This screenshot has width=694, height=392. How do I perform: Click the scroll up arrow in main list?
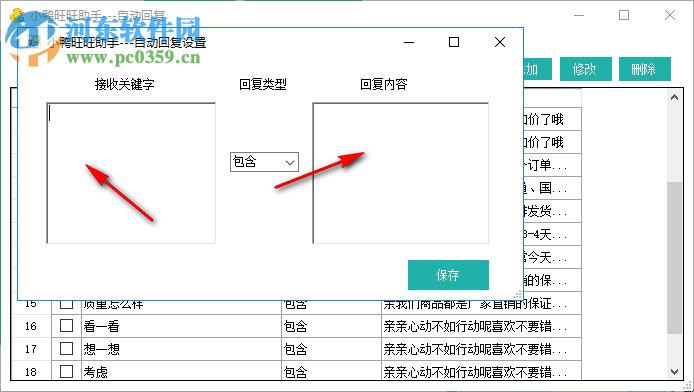(x=674, y=97)
